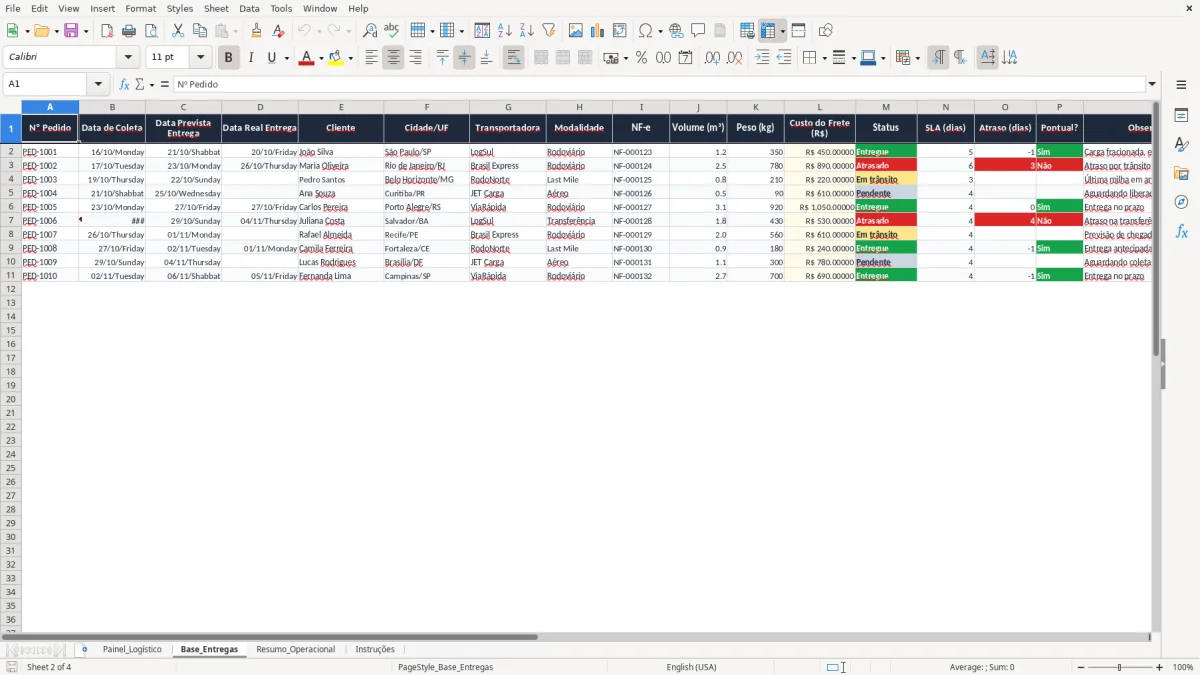Open the sidebar Gallery panel
This screenshot has width=1200, height=675.
click(x=1181, y=174)
